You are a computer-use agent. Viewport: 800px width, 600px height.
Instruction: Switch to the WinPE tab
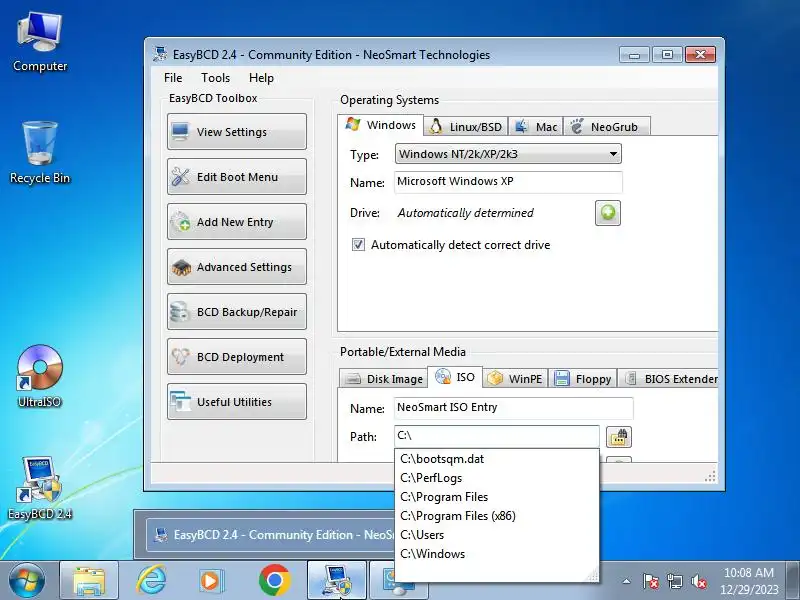click(x=515, y=379)
